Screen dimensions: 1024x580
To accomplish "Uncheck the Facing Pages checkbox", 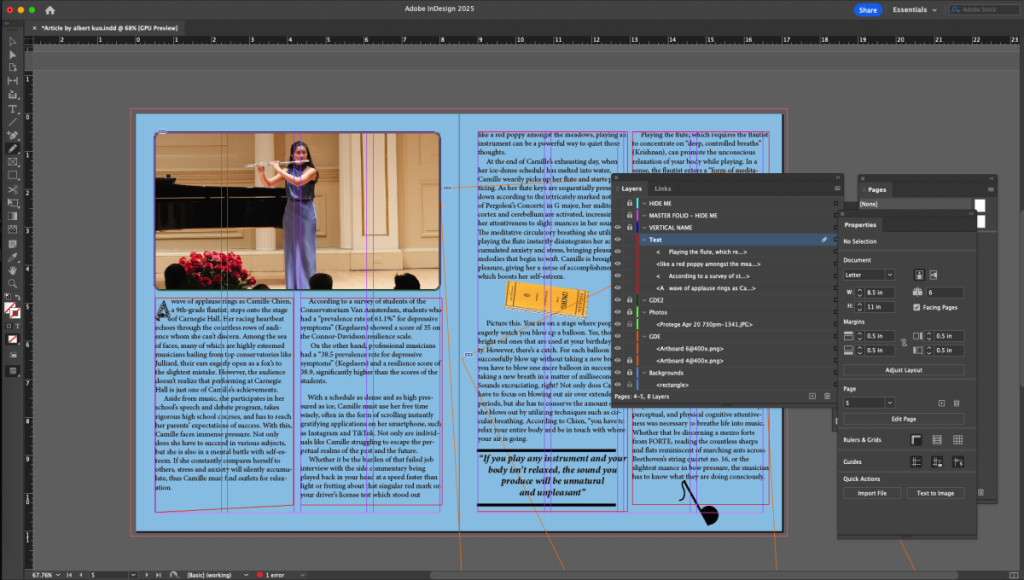I will pos(918,307).
